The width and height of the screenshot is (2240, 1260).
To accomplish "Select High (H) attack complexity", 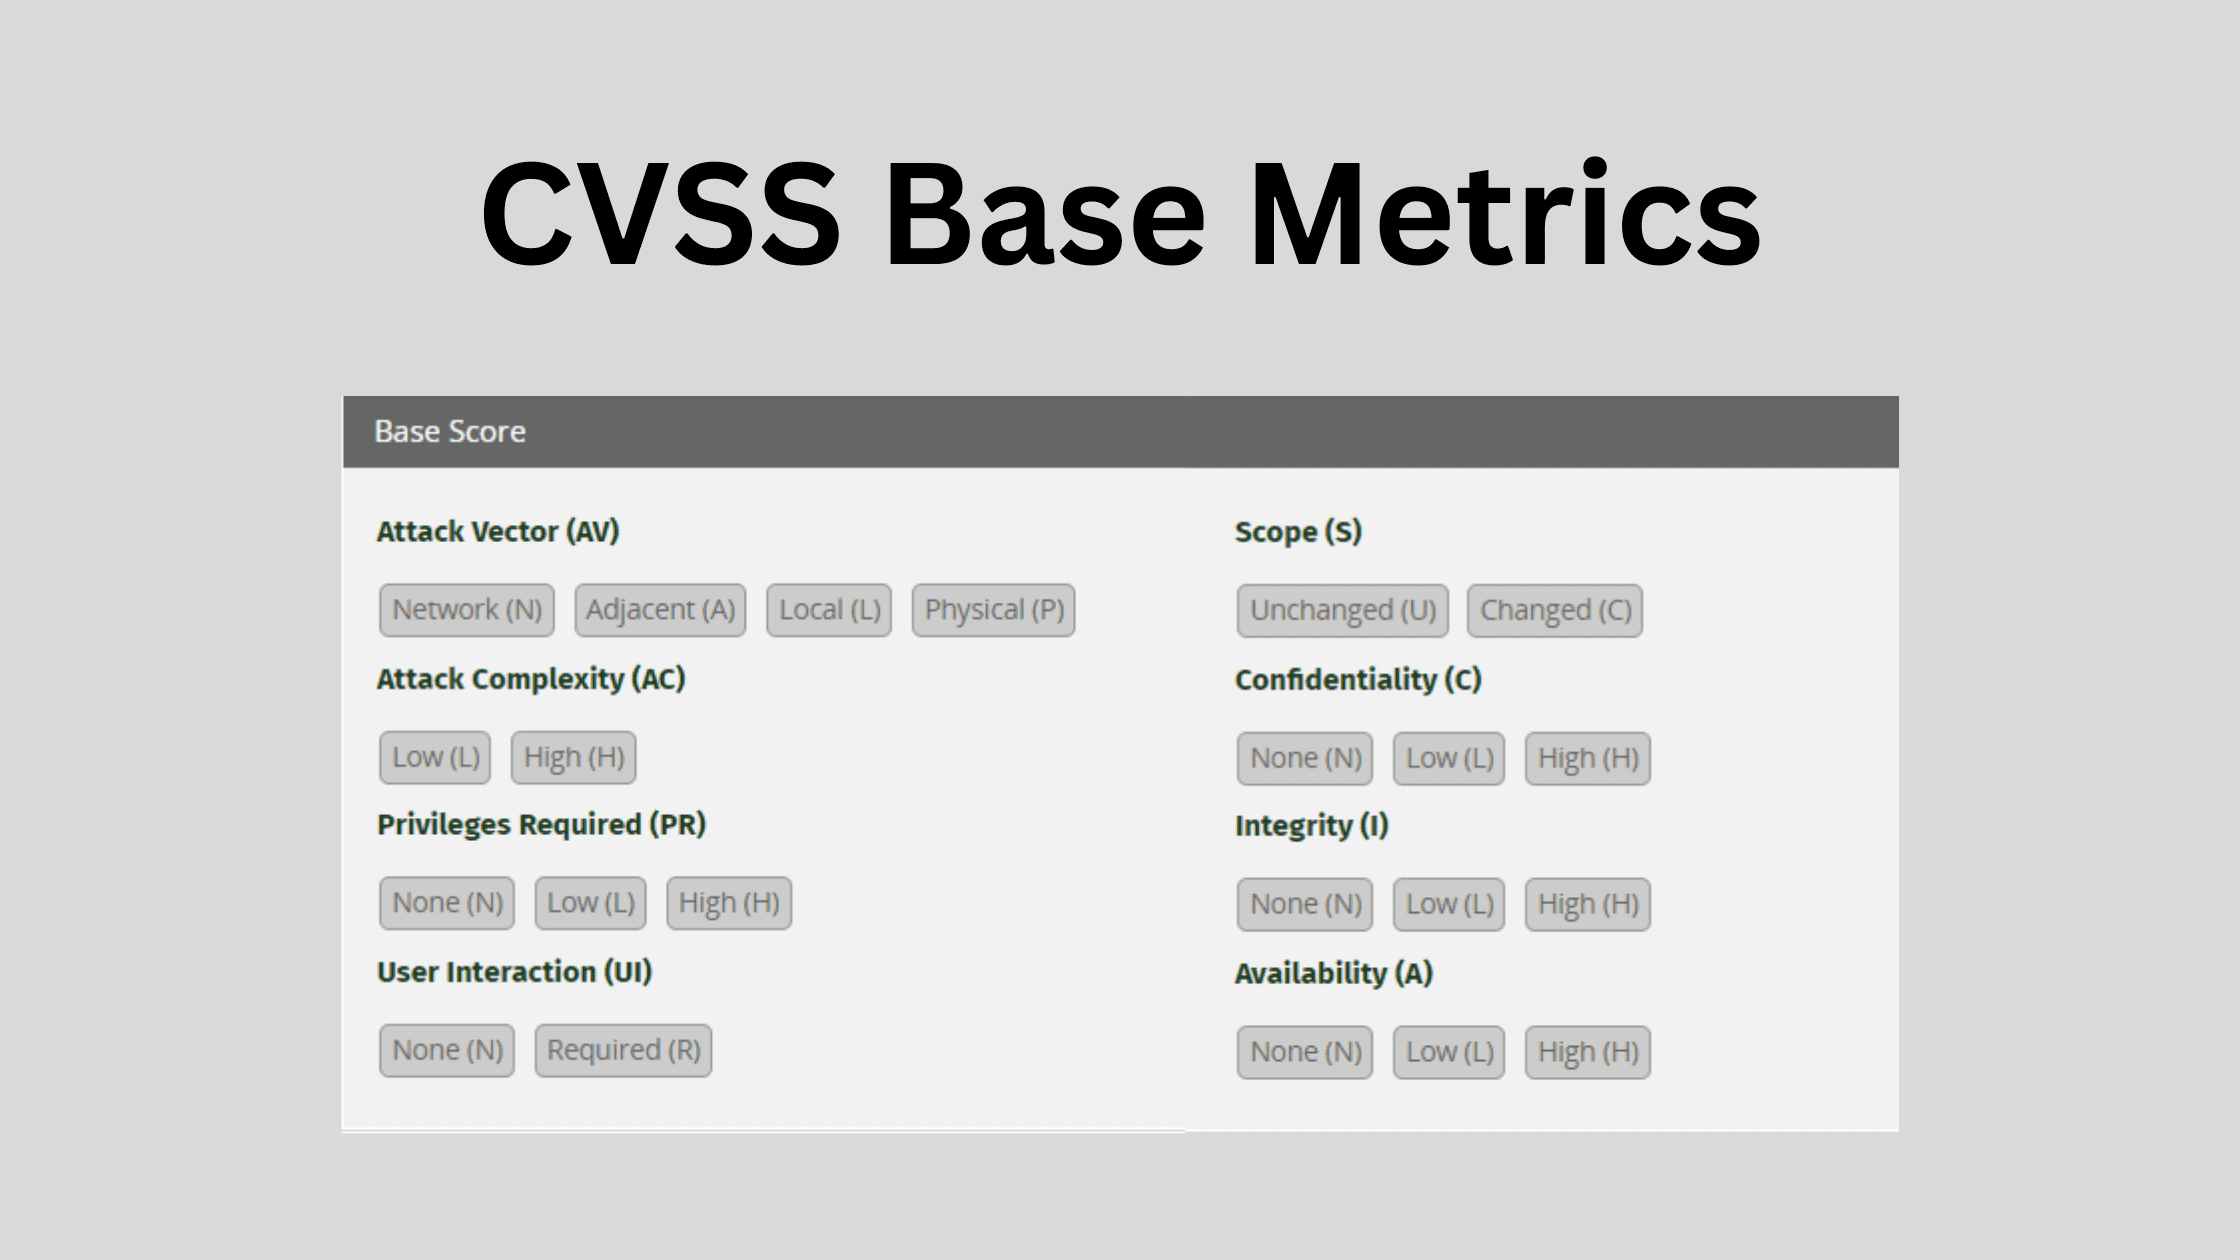I will 571,755.
